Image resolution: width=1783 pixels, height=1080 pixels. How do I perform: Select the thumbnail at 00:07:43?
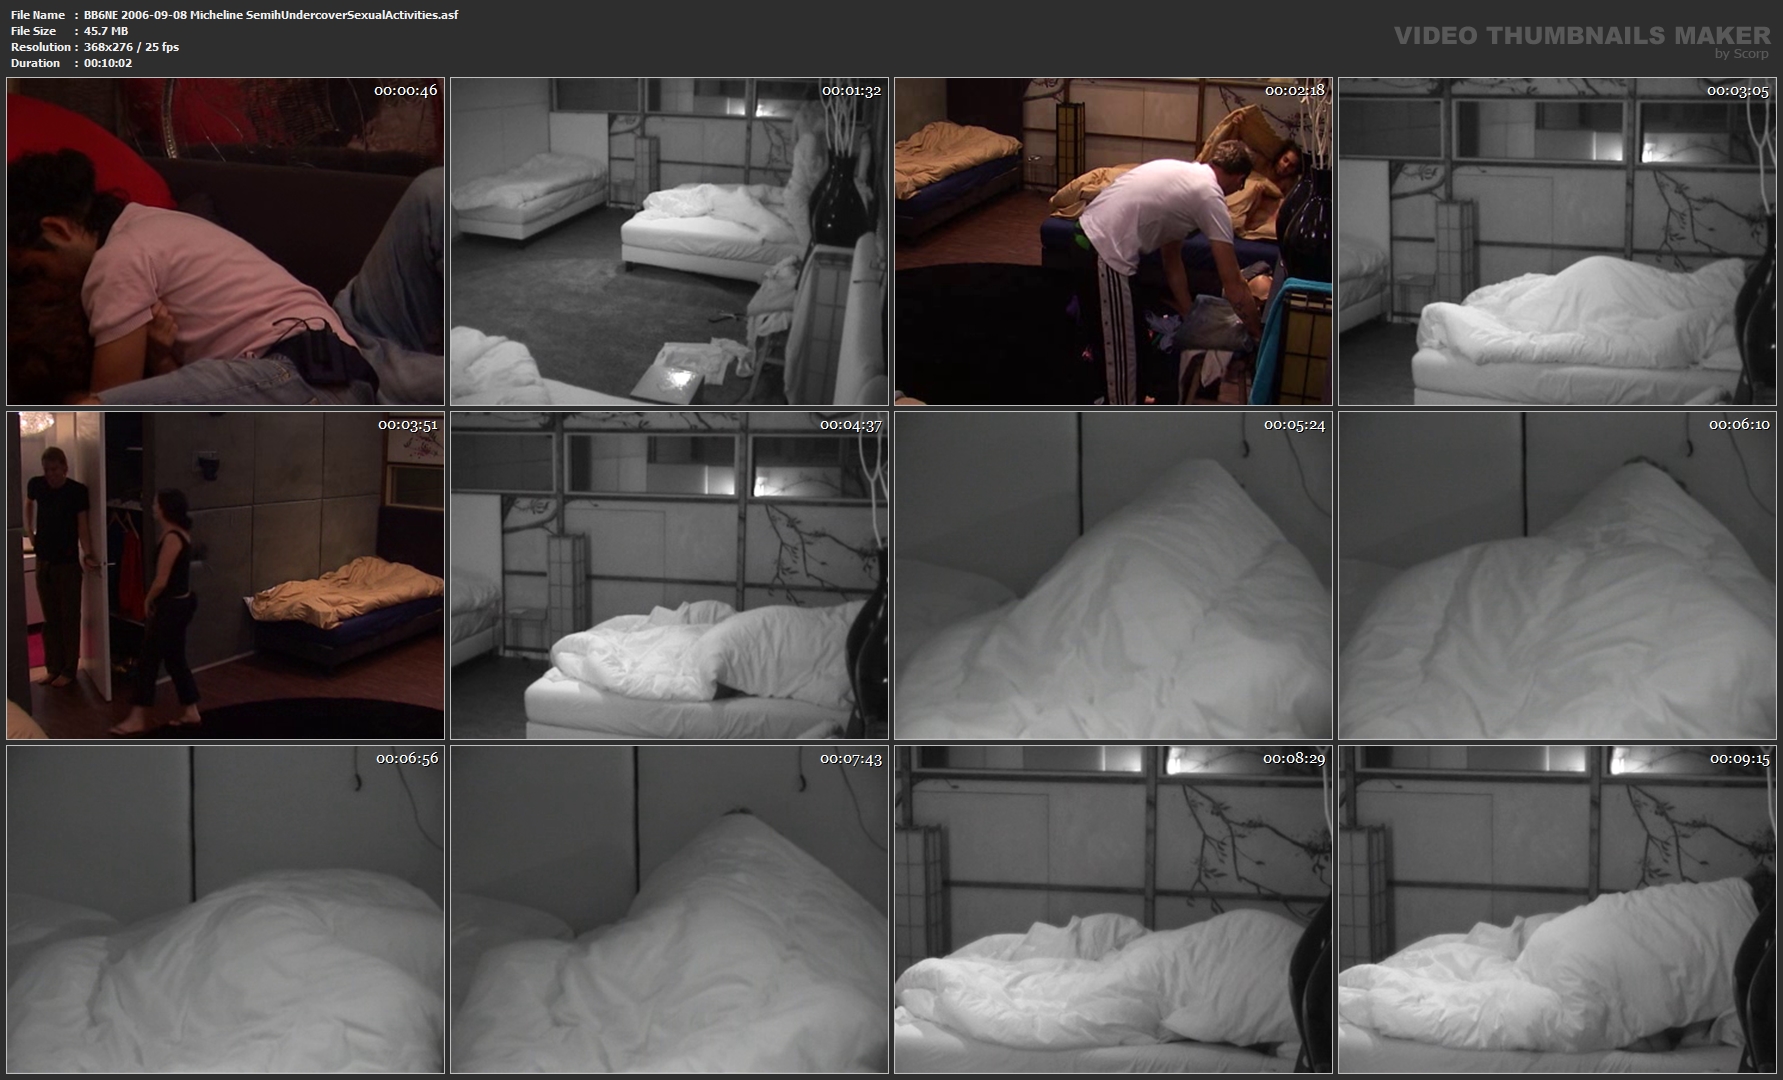[669, 909]
